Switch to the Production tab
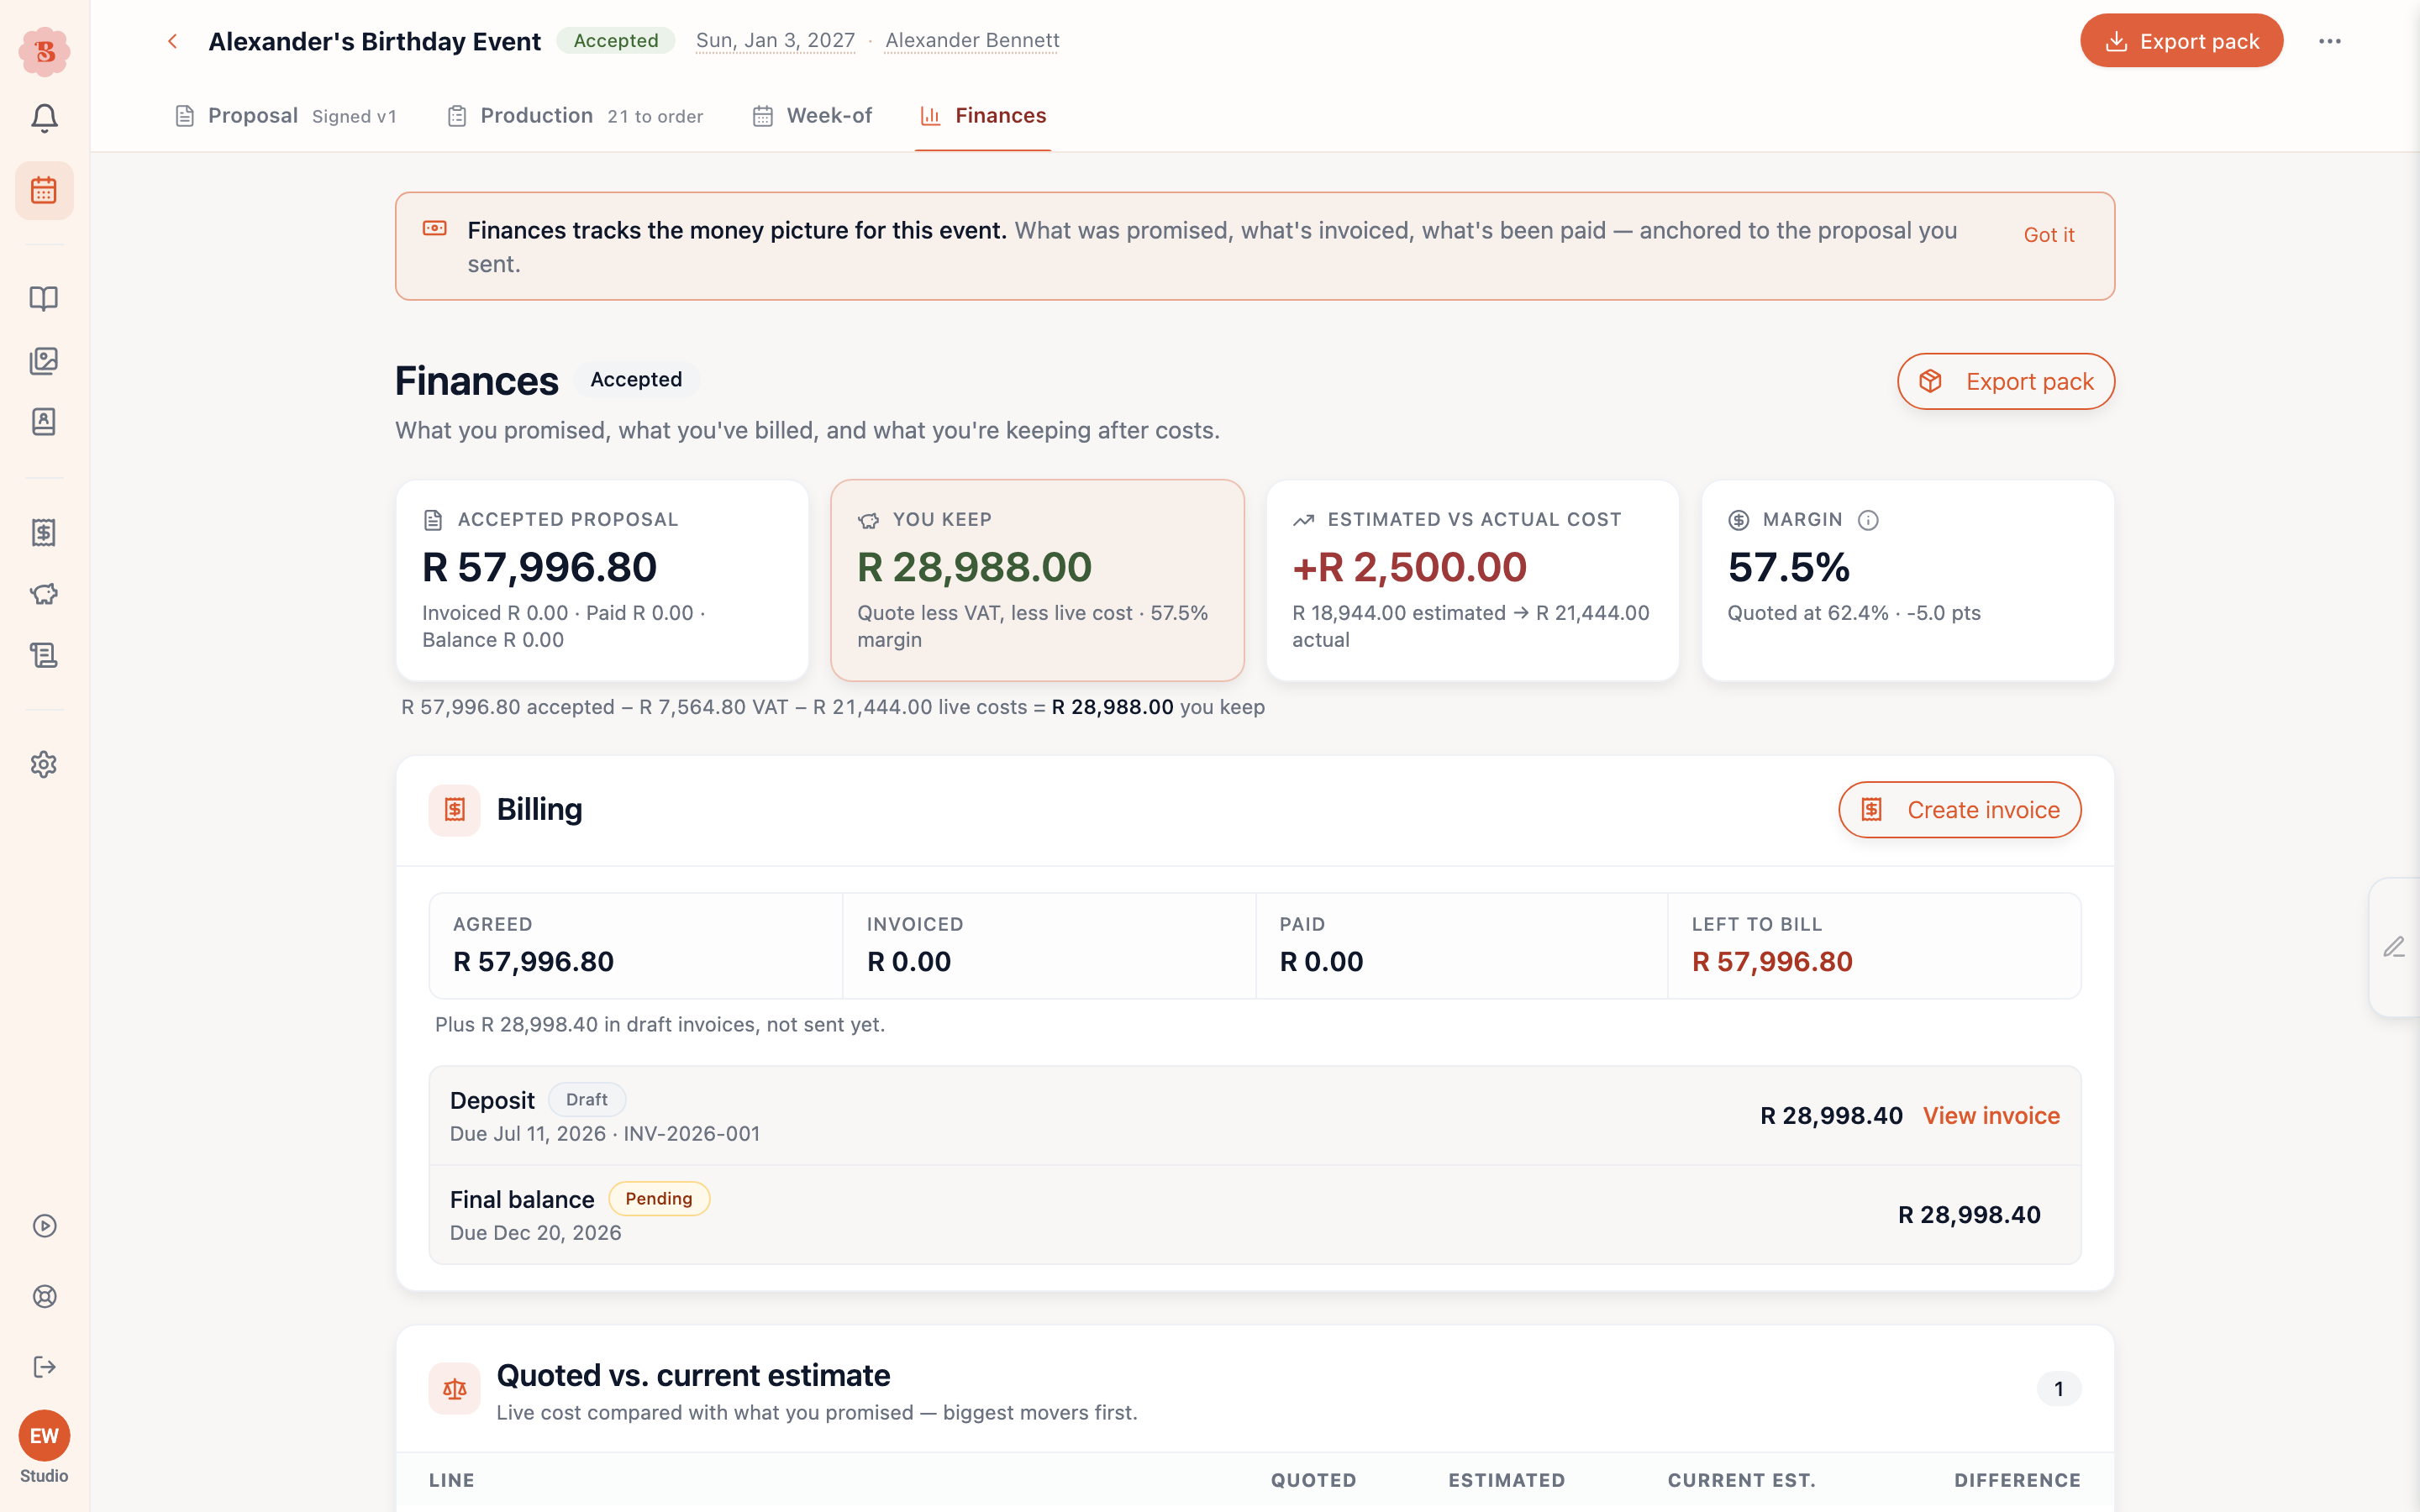2420x1512 pixels. click(x=574, y=116)
